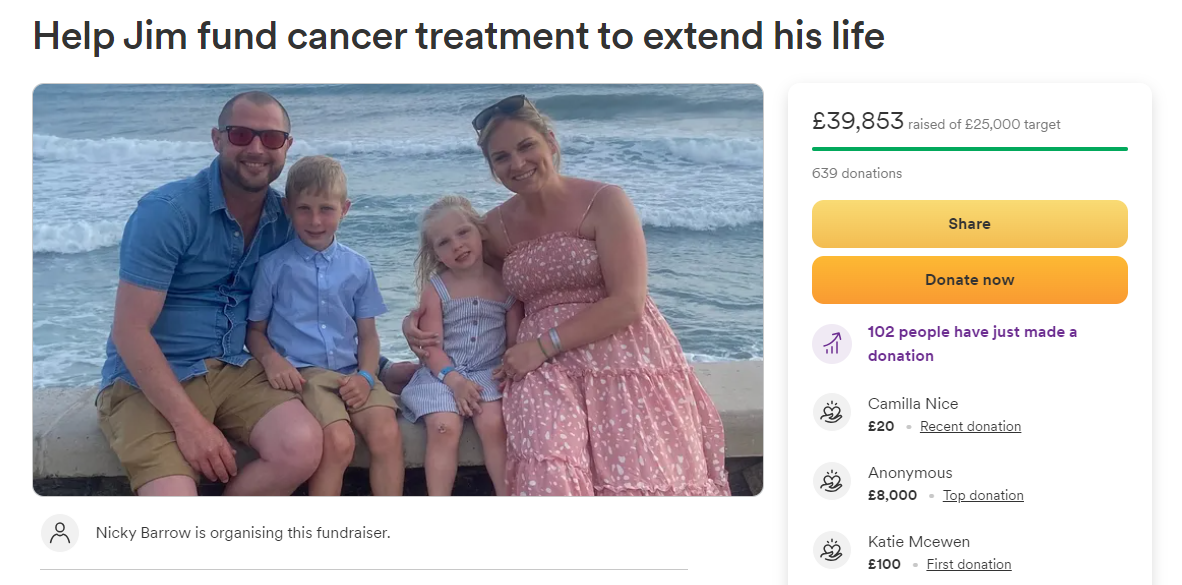Image resolution: width=1182 pixels, height=585 pixels.
Task: Click the 102 people donated notice
Action: 972,344
